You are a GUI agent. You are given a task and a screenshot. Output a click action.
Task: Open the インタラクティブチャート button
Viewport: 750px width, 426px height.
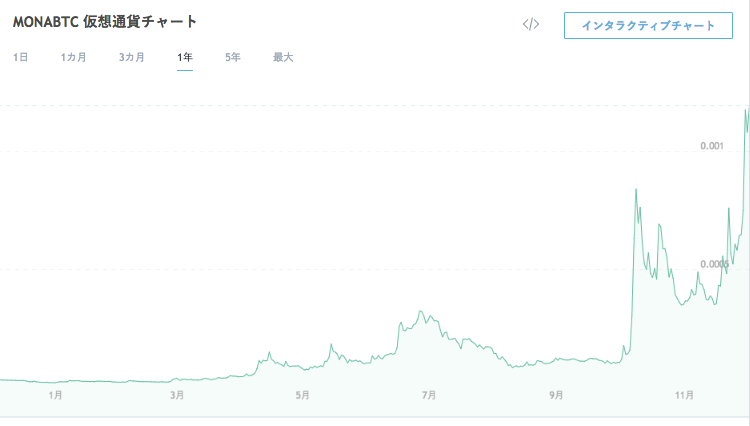coord(648,25)
